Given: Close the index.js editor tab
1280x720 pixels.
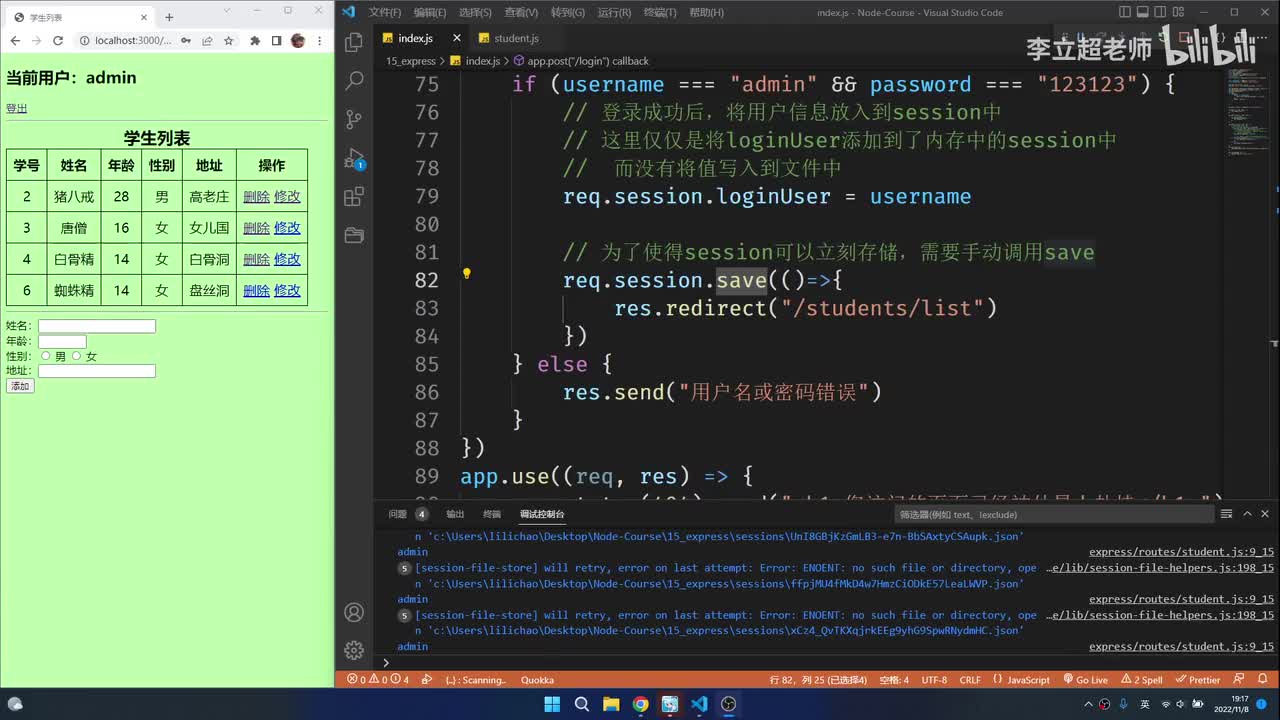Looking at the screenshot, I should (456, 38).
